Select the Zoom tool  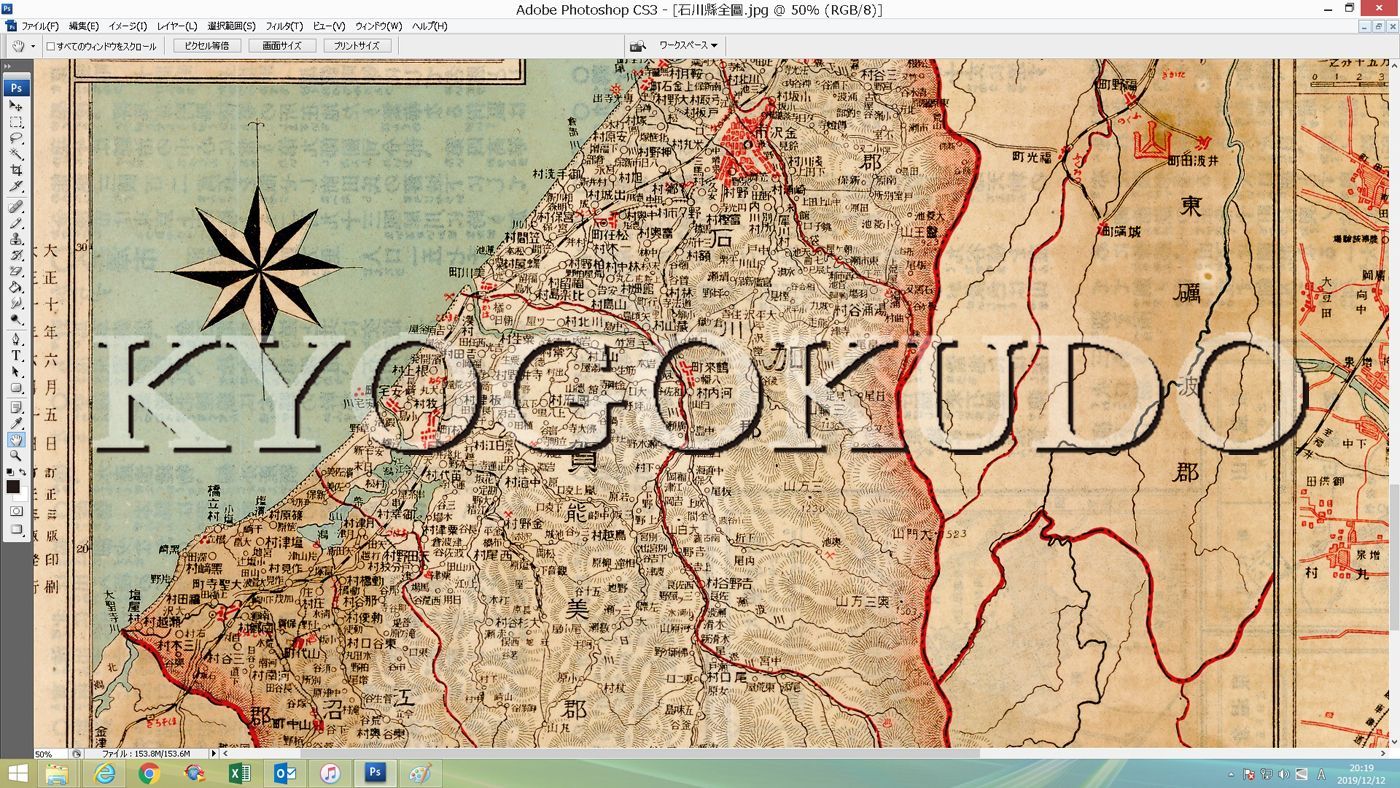pos(16,455)
